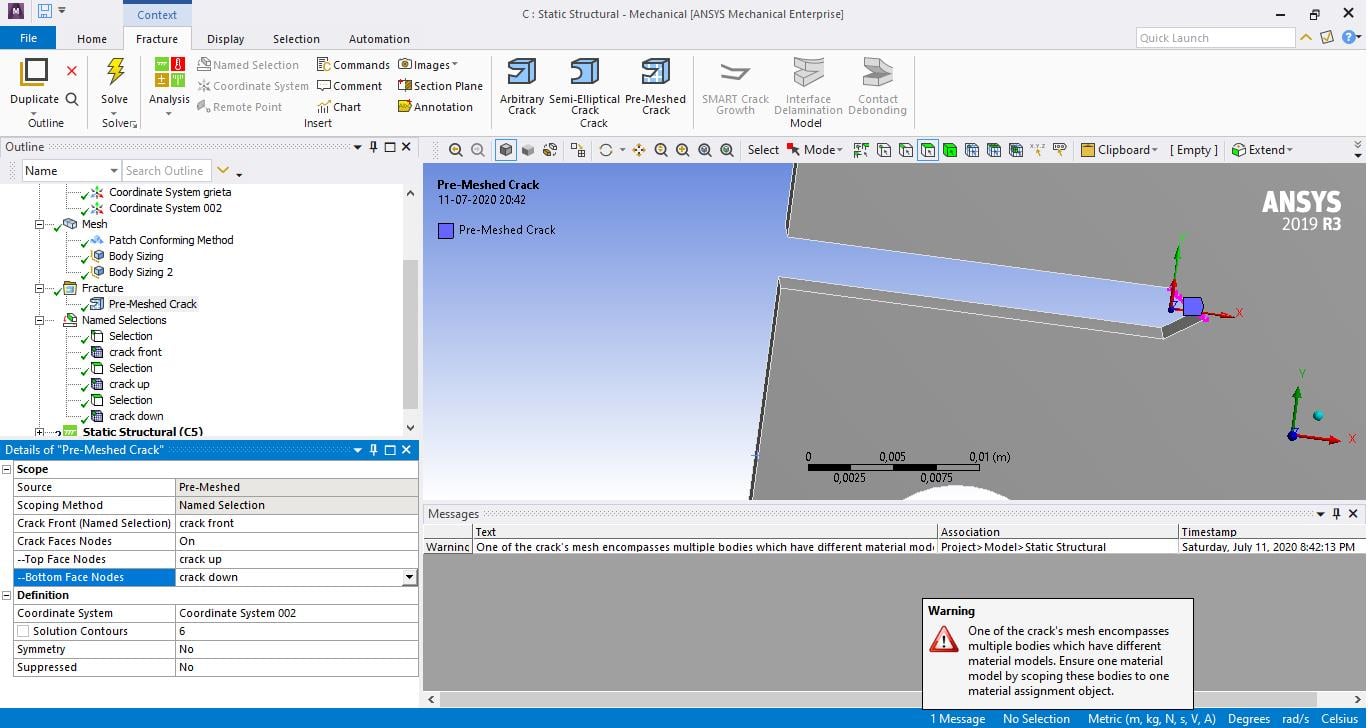The width and height of the screenshot is (1368, 728).
Task: Collapse the Definition section in Details
Action: click(8, 595)
